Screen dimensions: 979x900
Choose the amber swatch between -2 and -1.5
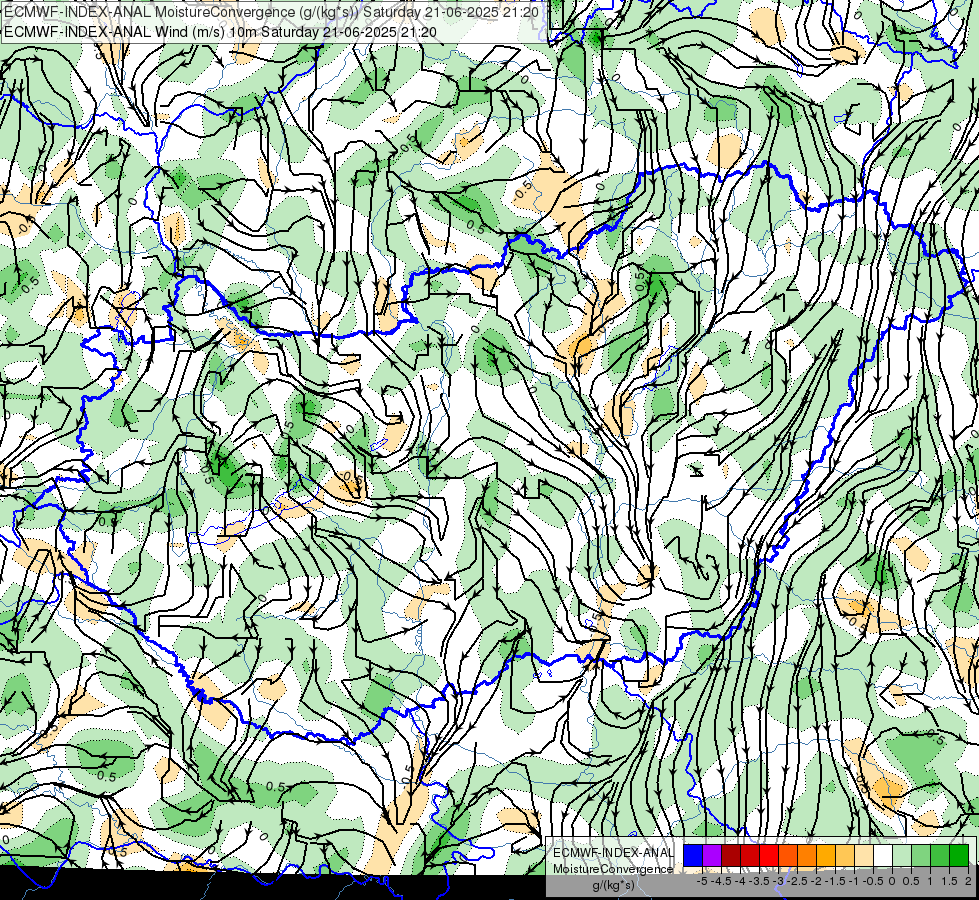[x=826, y=855]
